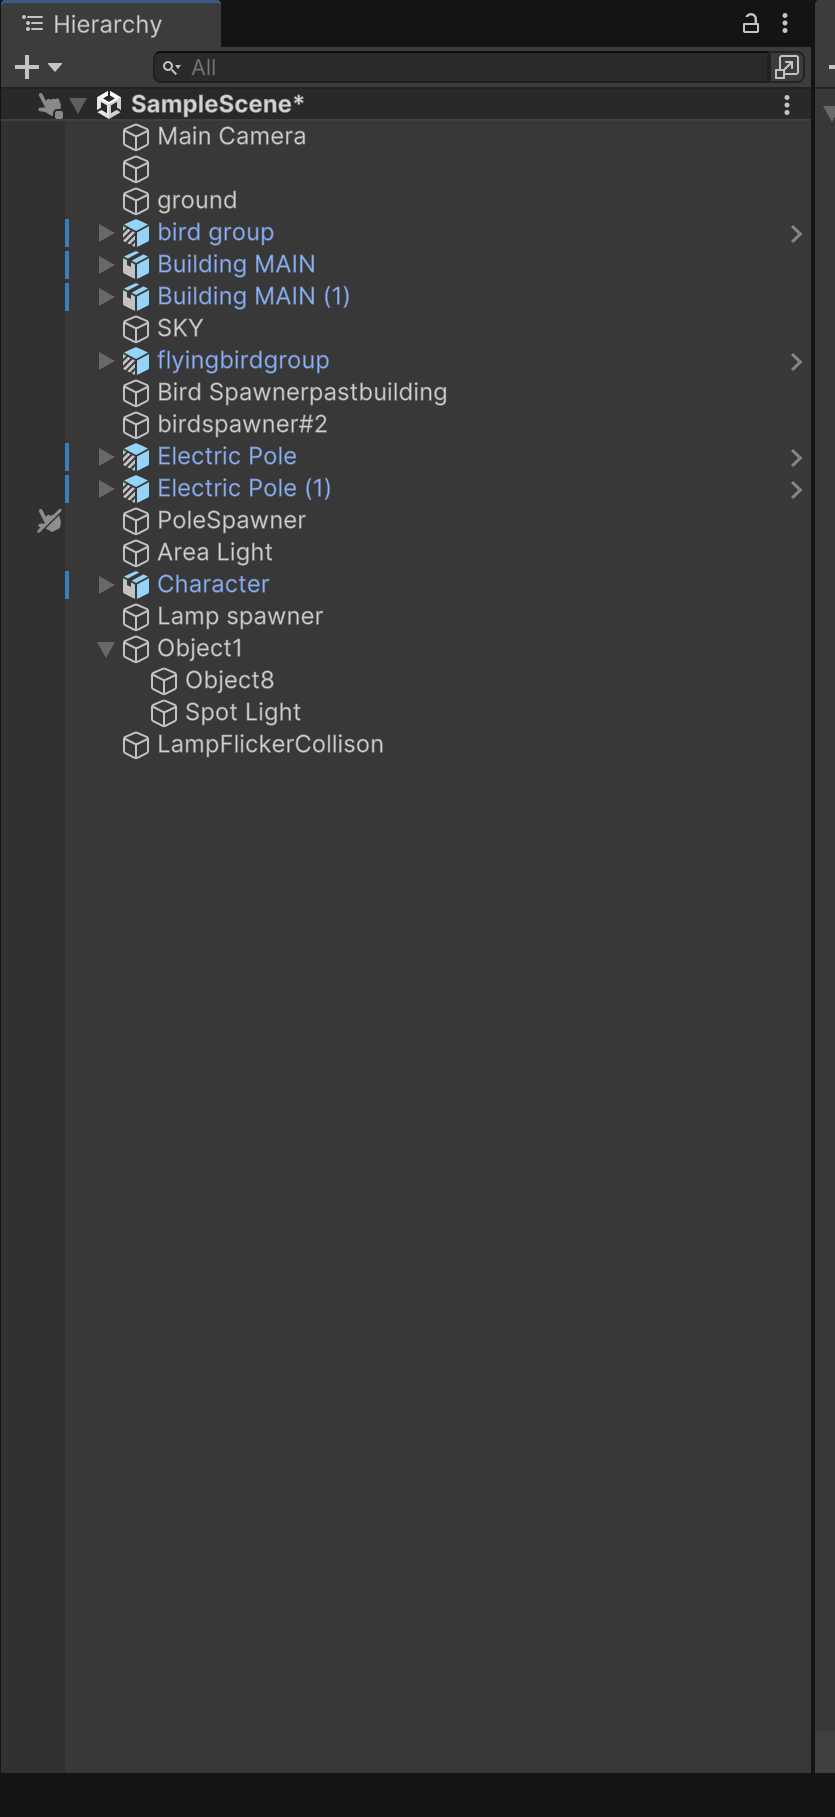Viewport: 835px width, 1817px height.
Task: Click the lock icon in the Hierarchy header
Action: point(750,24)
